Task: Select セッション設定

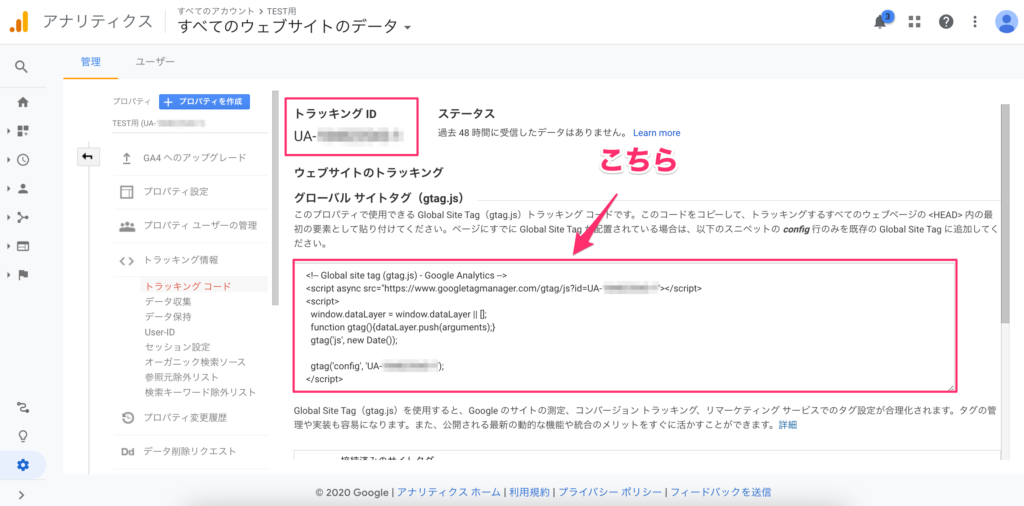Action: pyautogui.click(x=178, y=347)
